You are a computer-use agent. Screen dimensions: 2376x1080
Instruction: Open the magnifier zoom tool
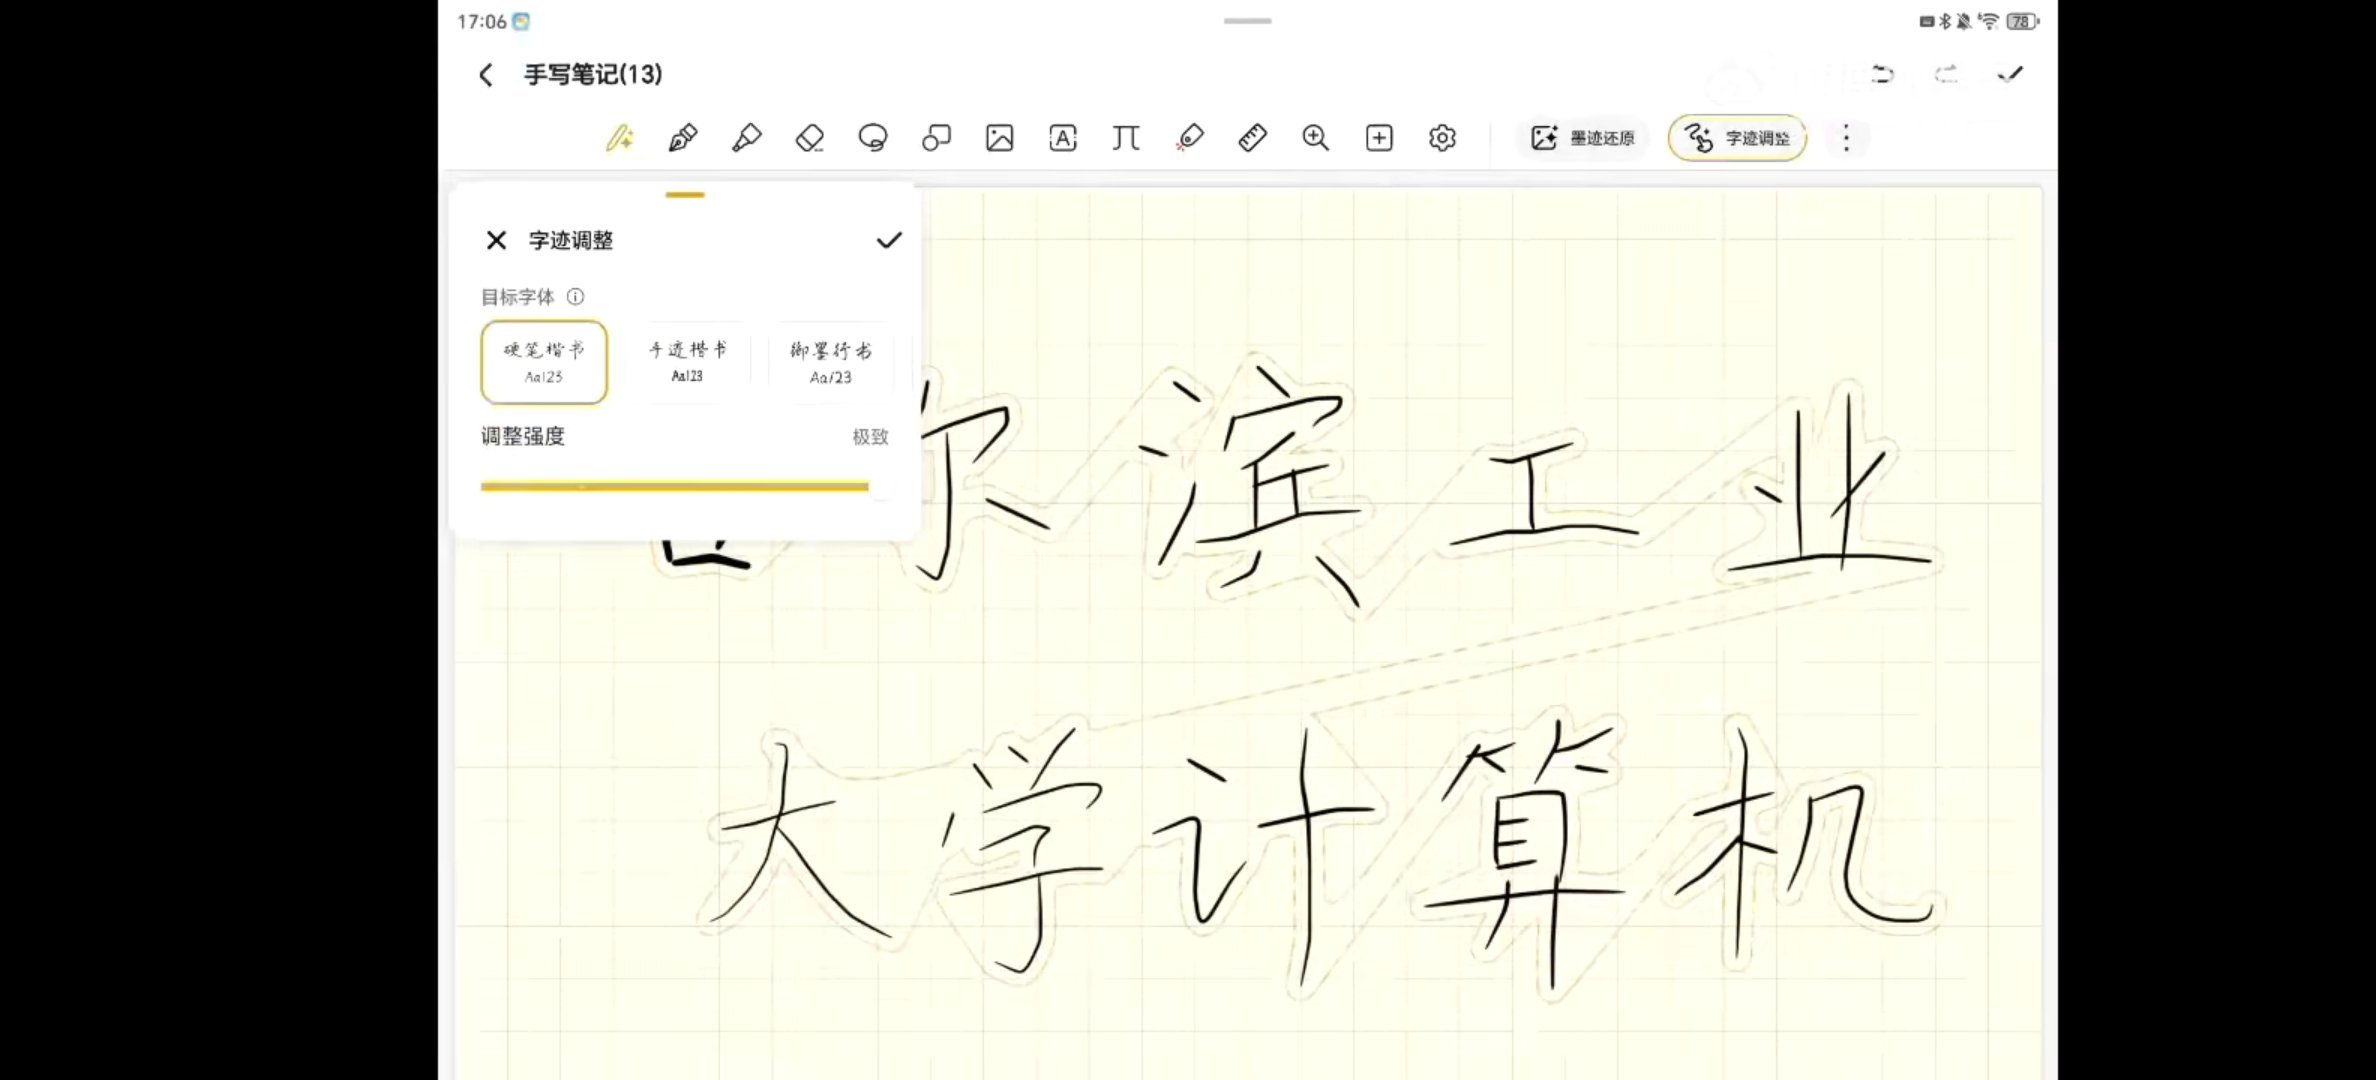(1316, 138)
